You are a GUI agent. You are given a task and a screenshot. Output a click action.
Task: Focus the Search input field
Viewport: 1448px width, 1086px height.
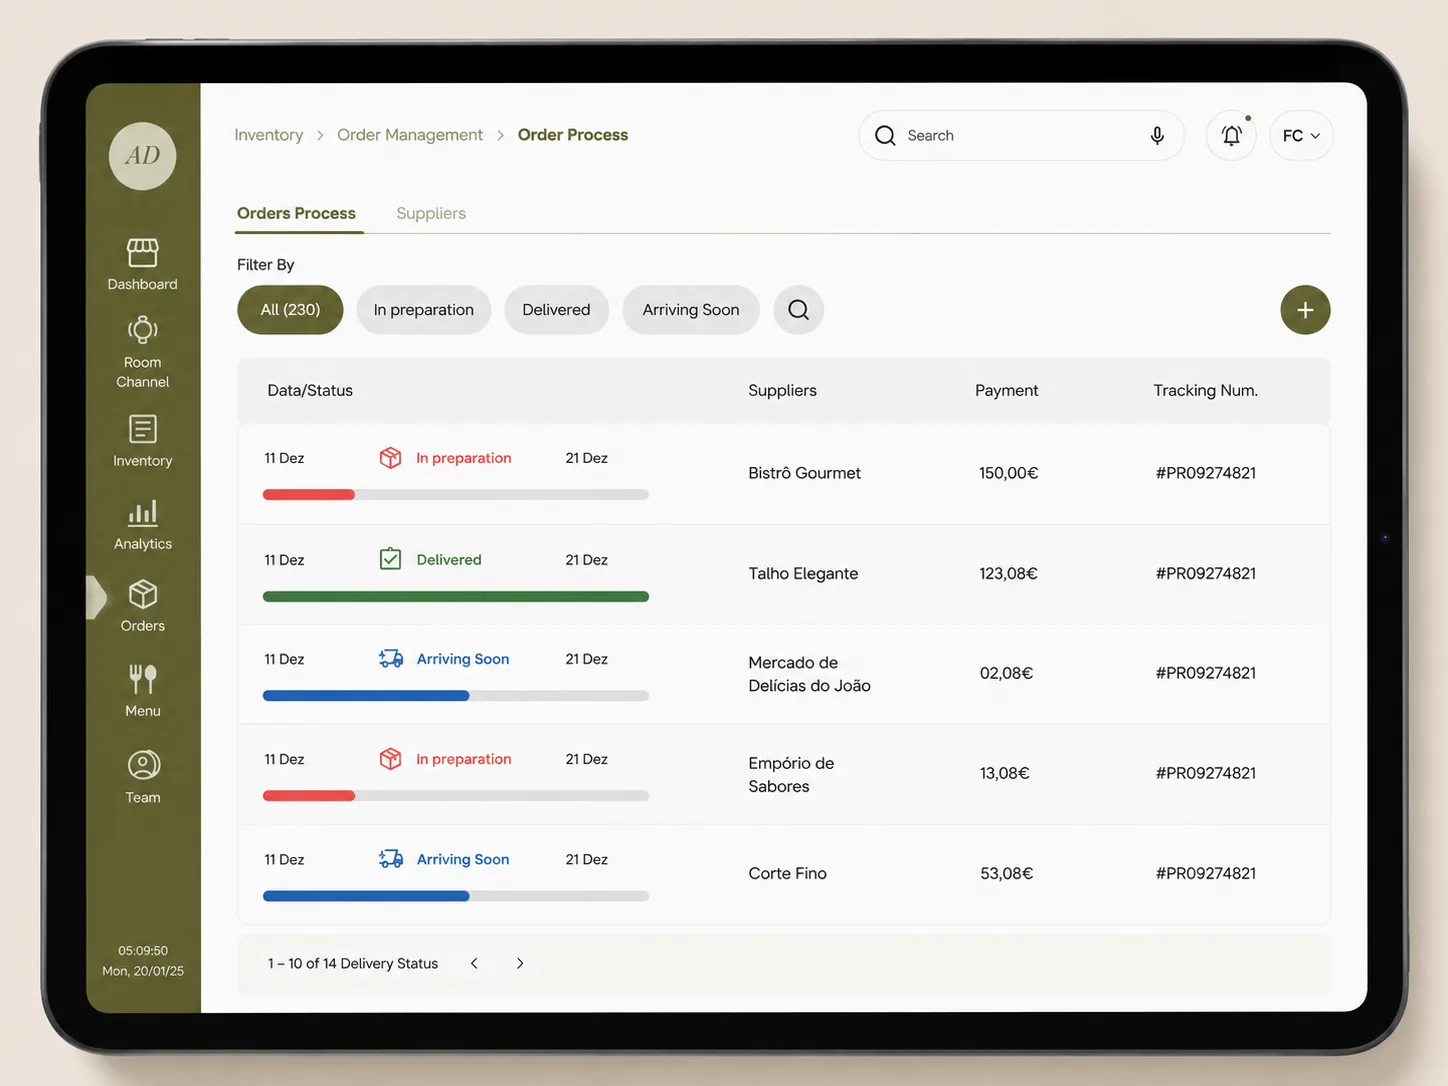pos(1021,135)
